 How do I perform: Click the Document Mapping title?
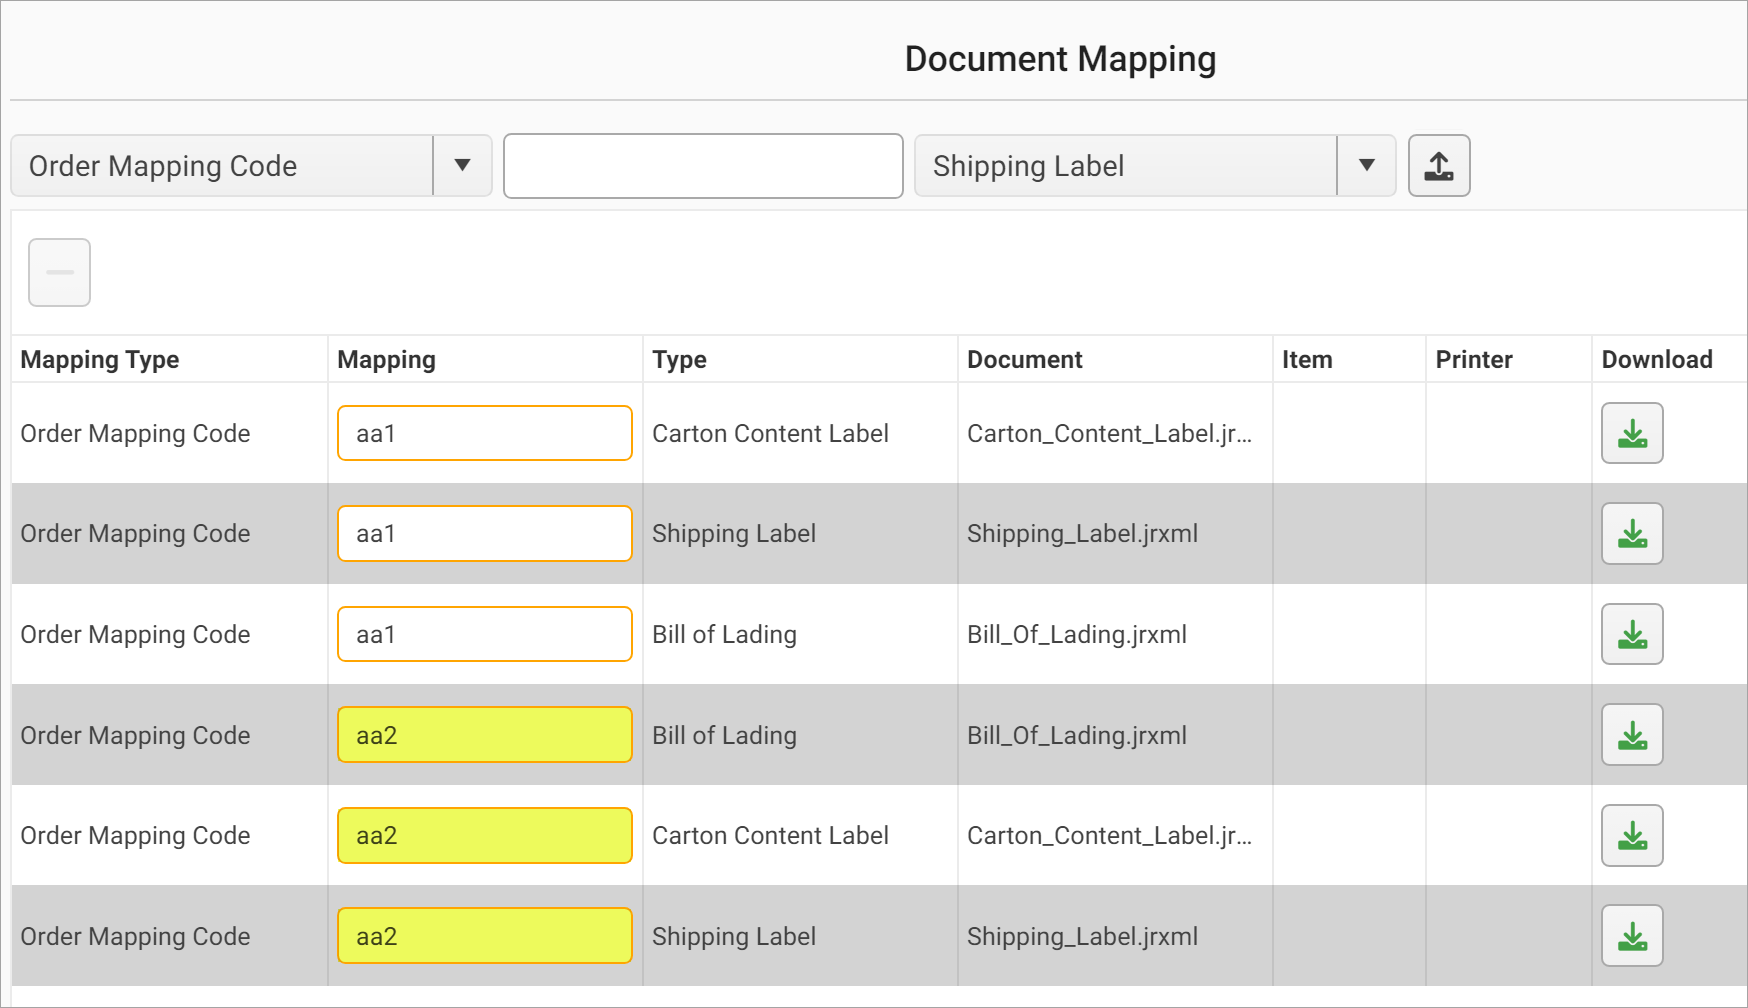(1060, 58)
